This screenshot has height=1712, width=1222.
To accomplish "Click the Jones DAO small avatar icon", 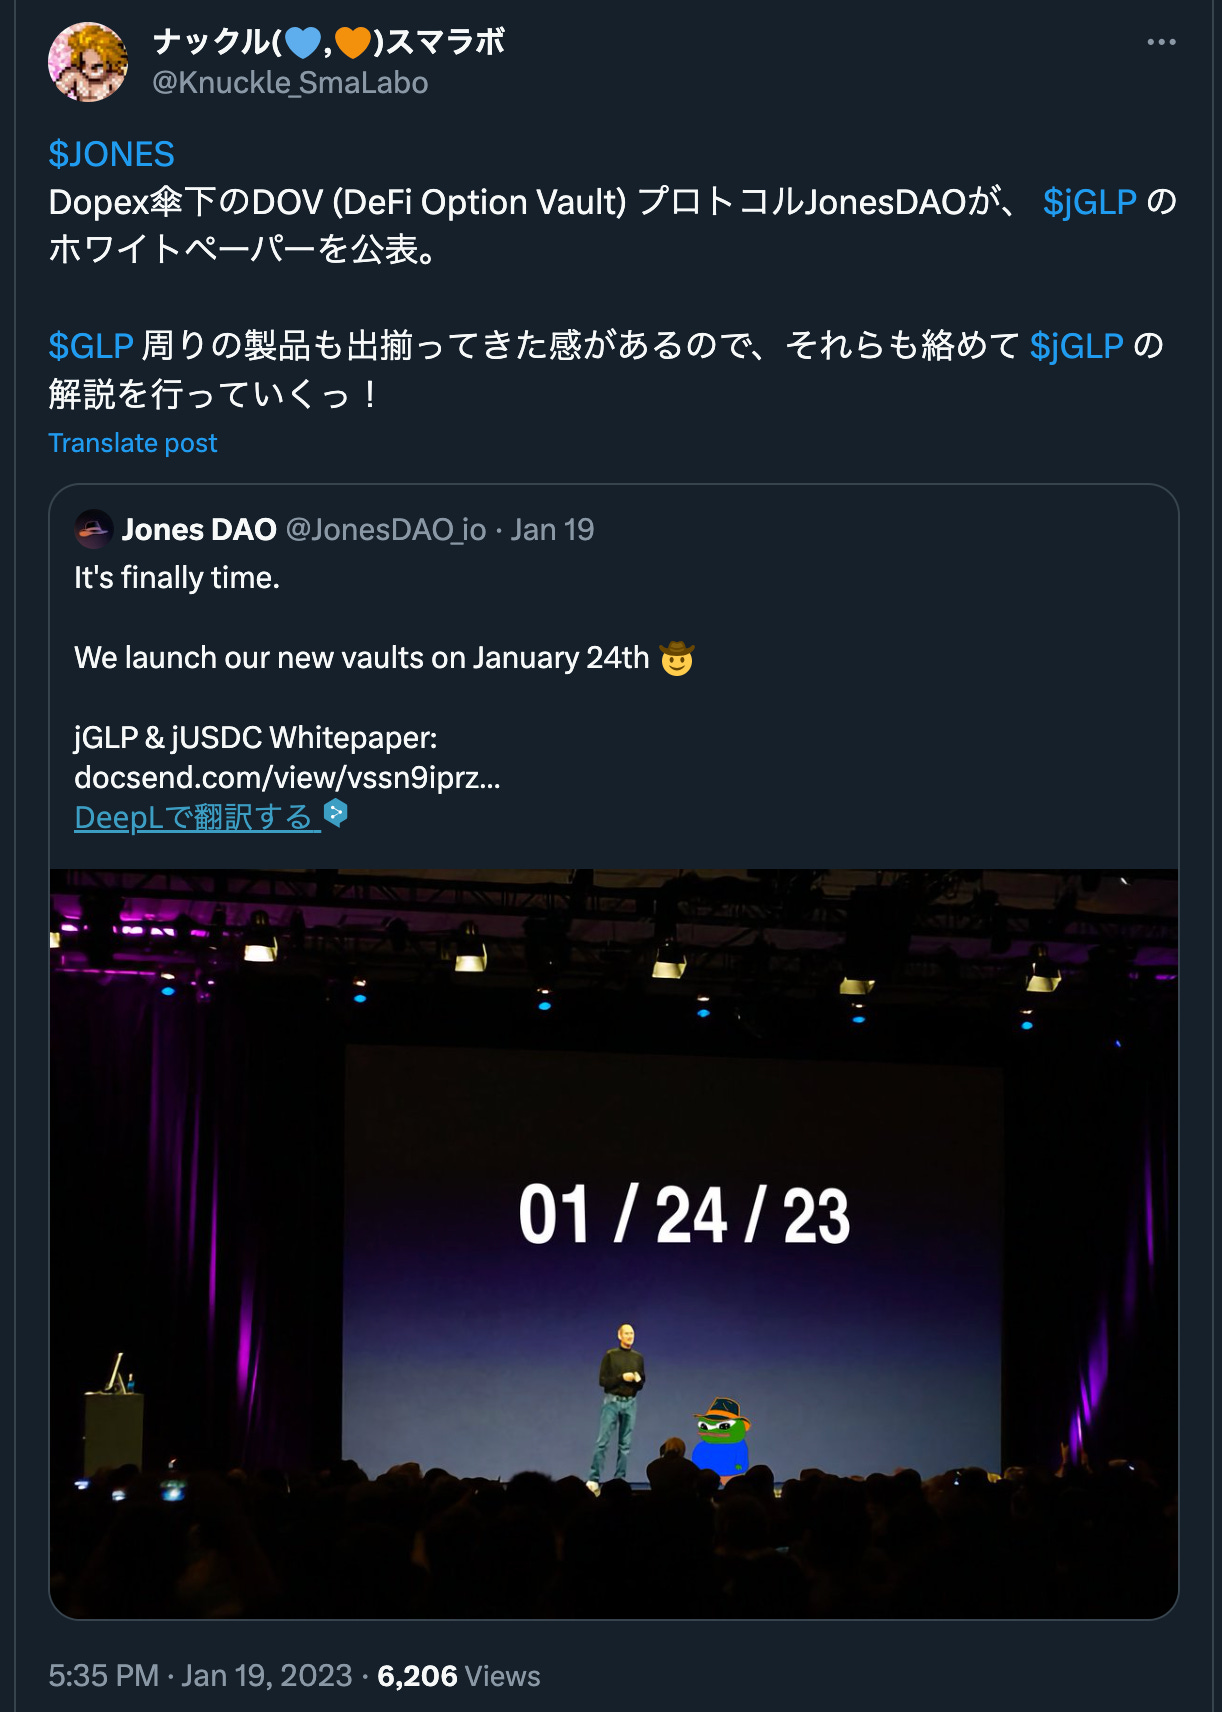I will 94,529.
